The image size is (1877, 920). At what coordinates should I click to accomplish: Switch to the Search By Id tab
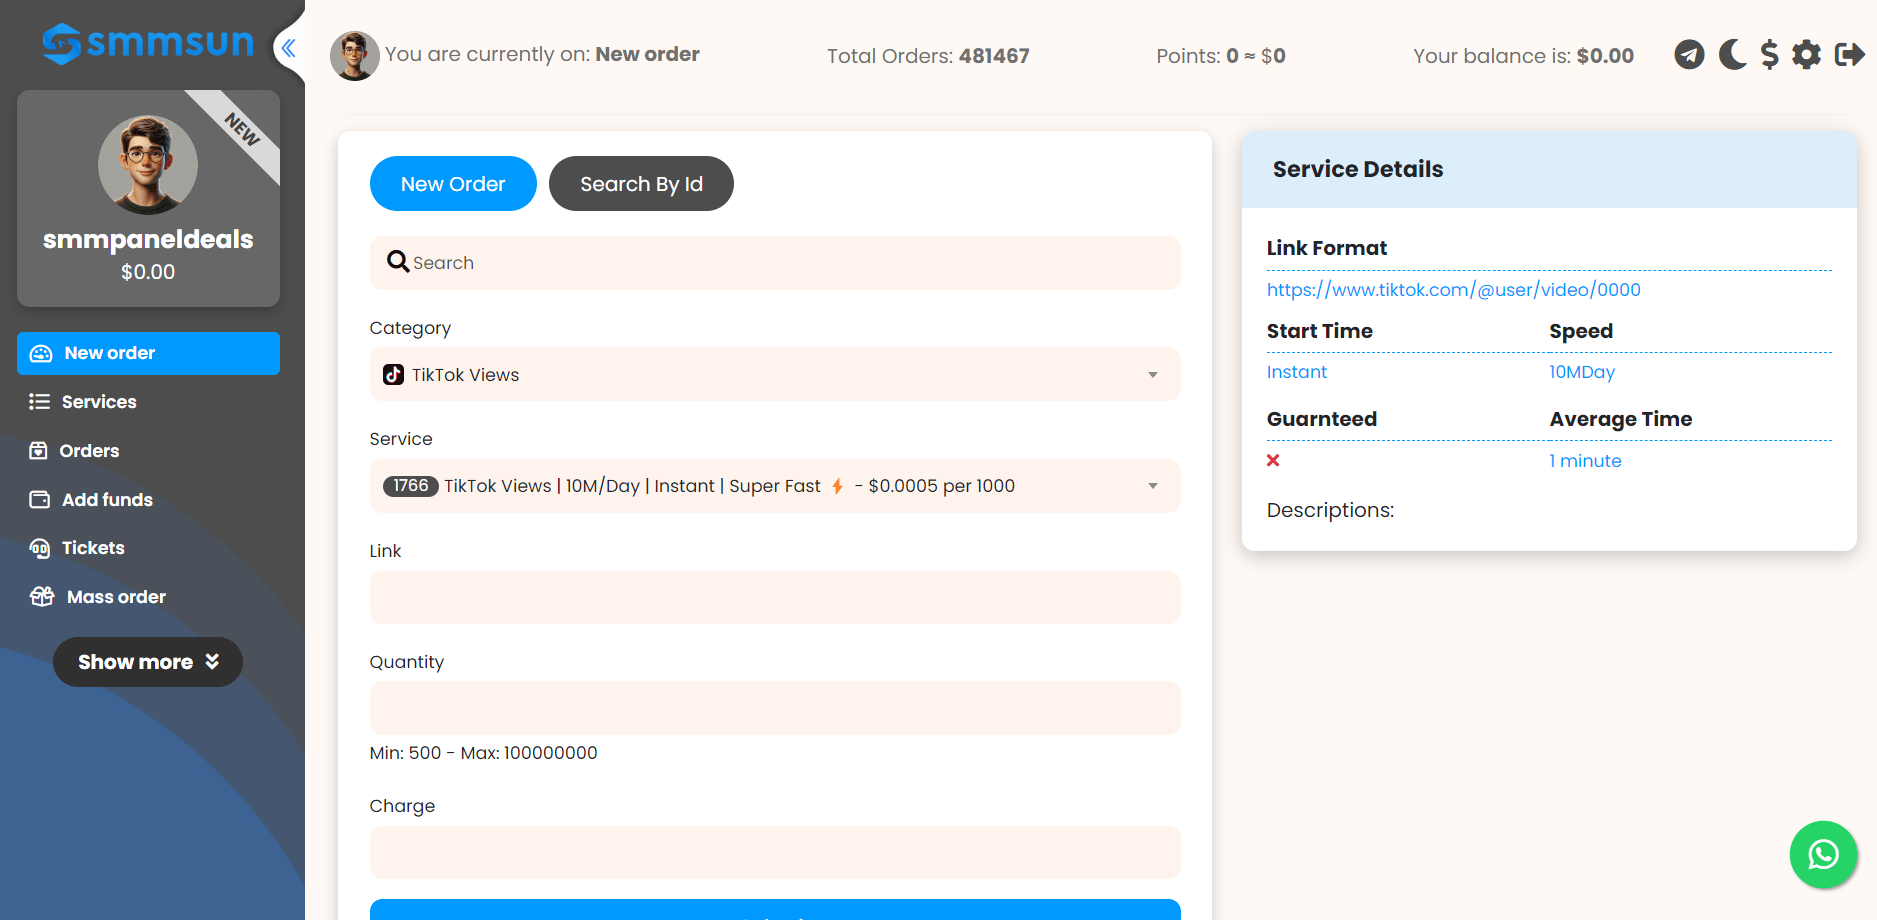(641, 184)
